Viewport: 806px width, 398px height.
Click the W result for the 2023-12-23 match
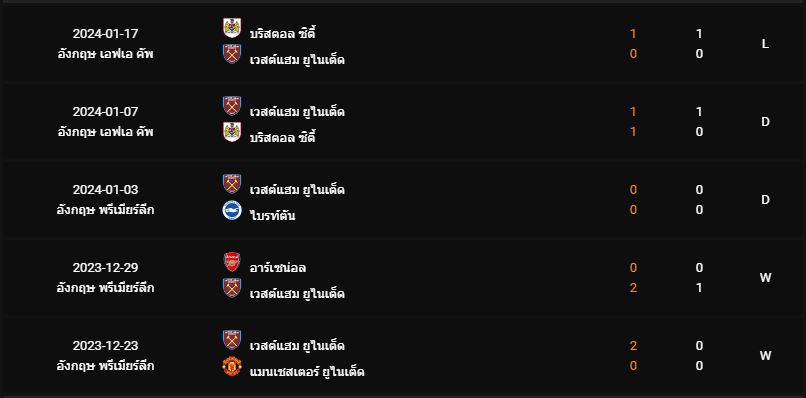point(765,356)
